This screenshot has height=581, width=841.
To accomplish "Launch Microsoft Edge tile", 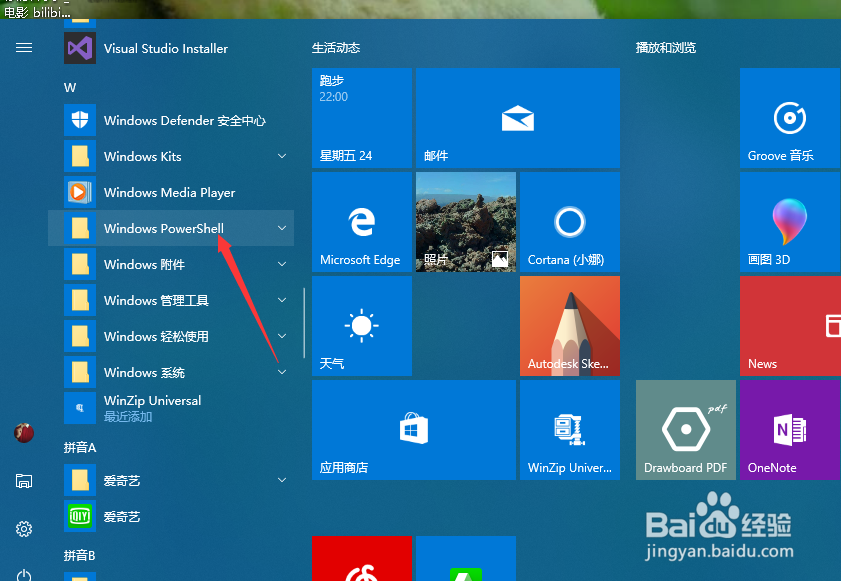I will tap(362, 222).
